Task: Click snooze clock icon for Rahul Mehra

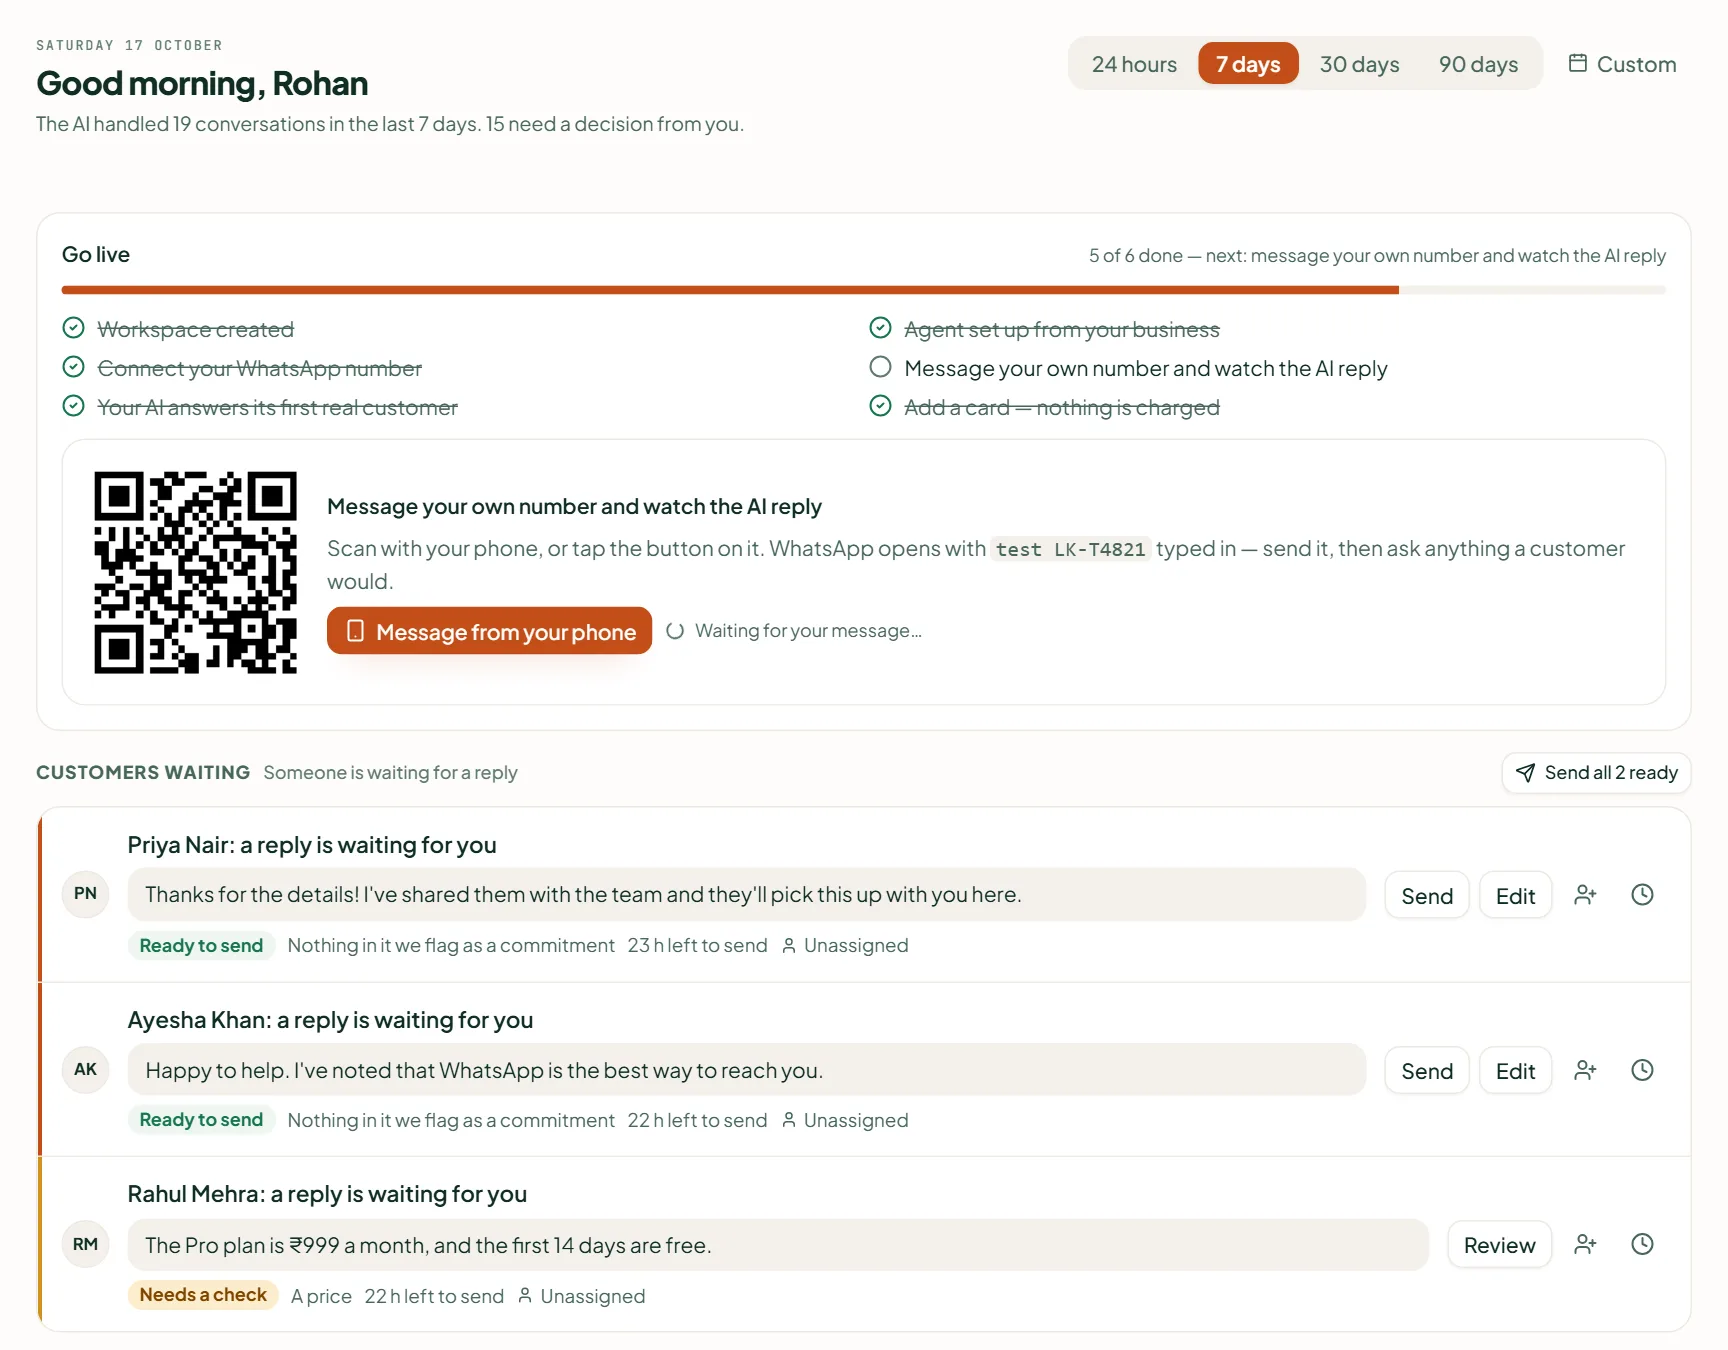Action: tap(1642, 1244)
